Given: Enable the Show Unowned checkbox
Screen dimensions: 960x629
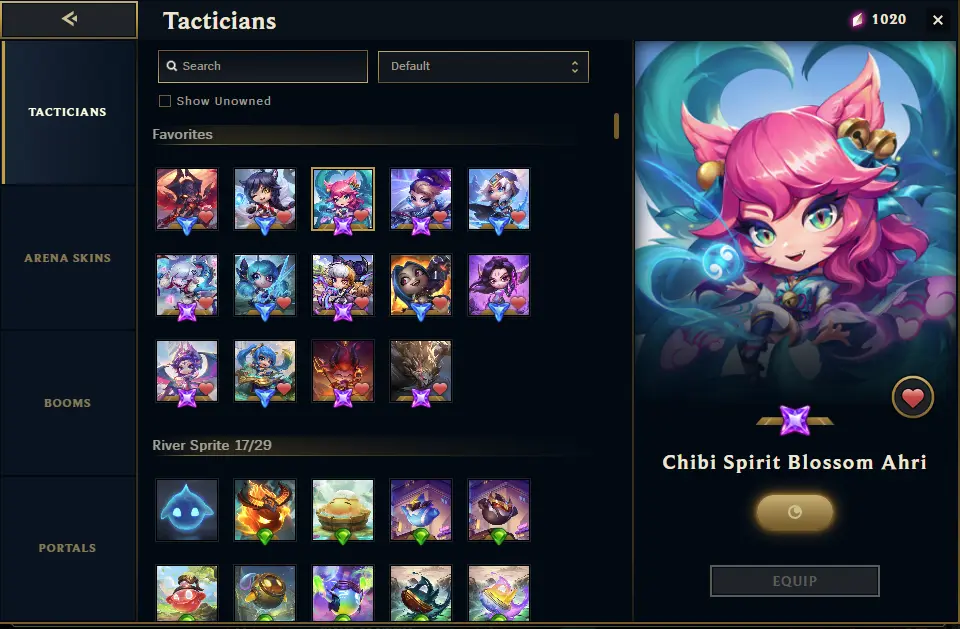Looking at the screenshot, I should [165, 101].
